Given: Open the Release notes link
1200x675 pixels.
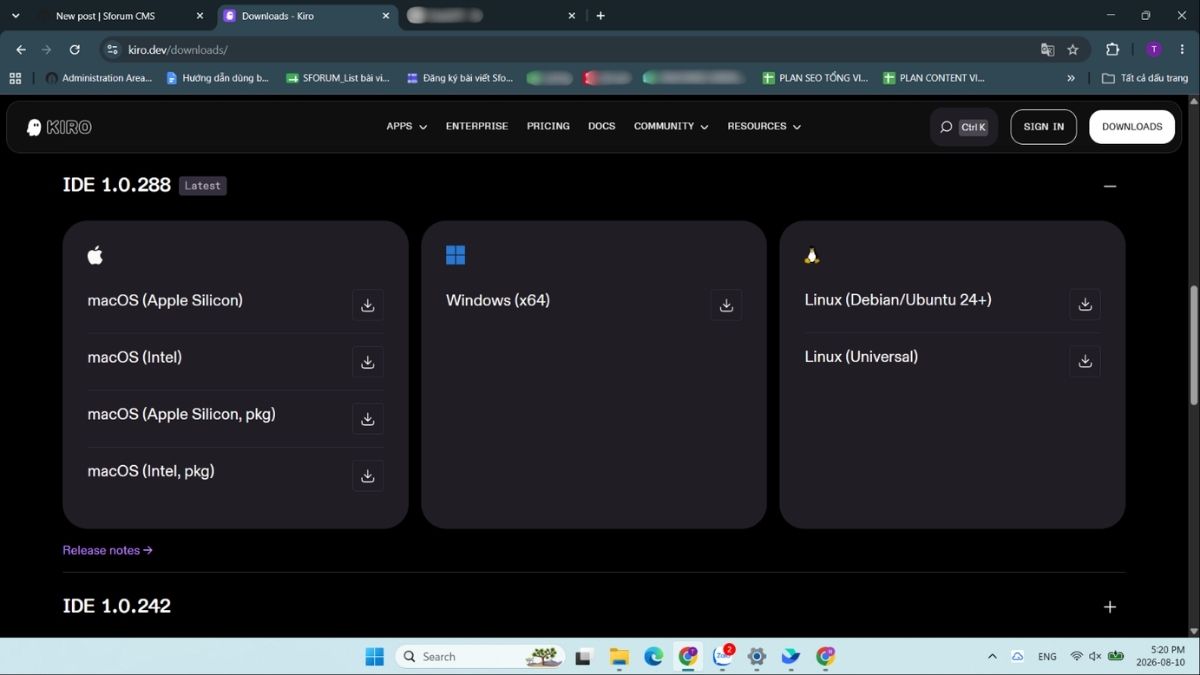Looking at the screenshot, I should pos(107,550).
